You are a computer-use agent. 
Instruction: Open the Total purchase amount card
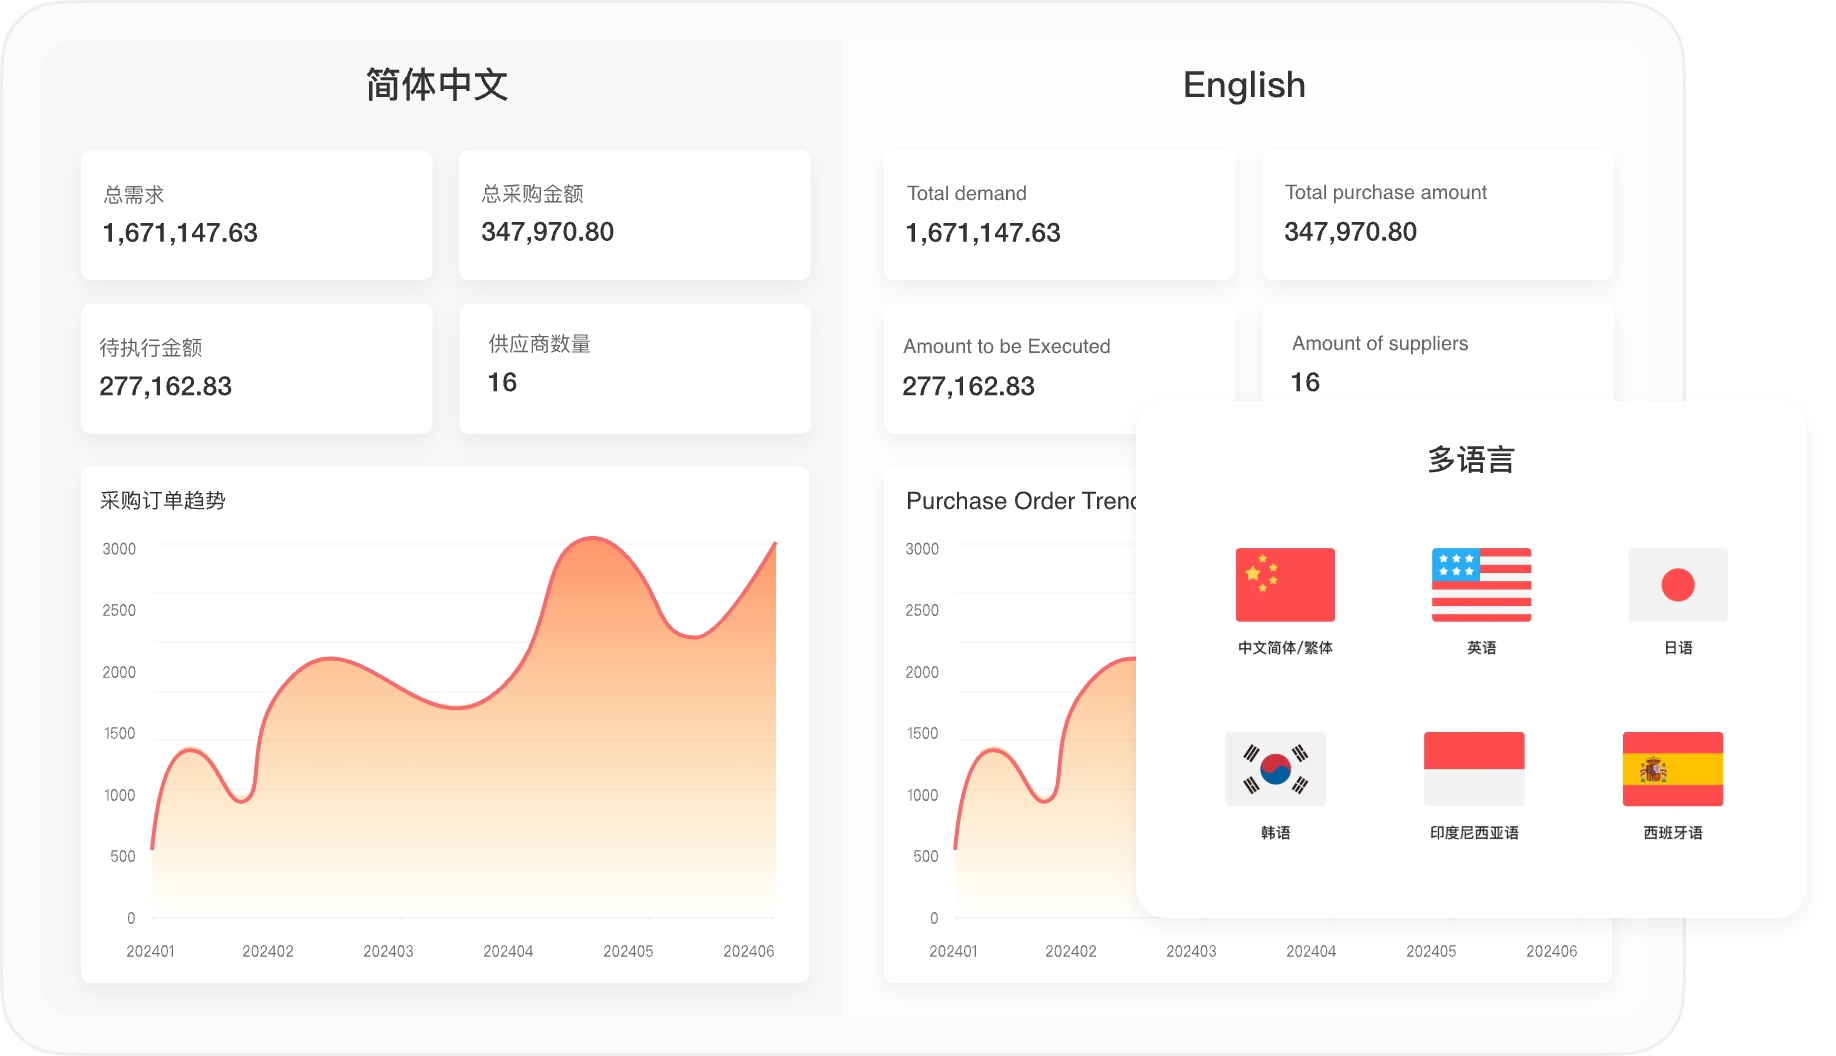(1437, 215)
